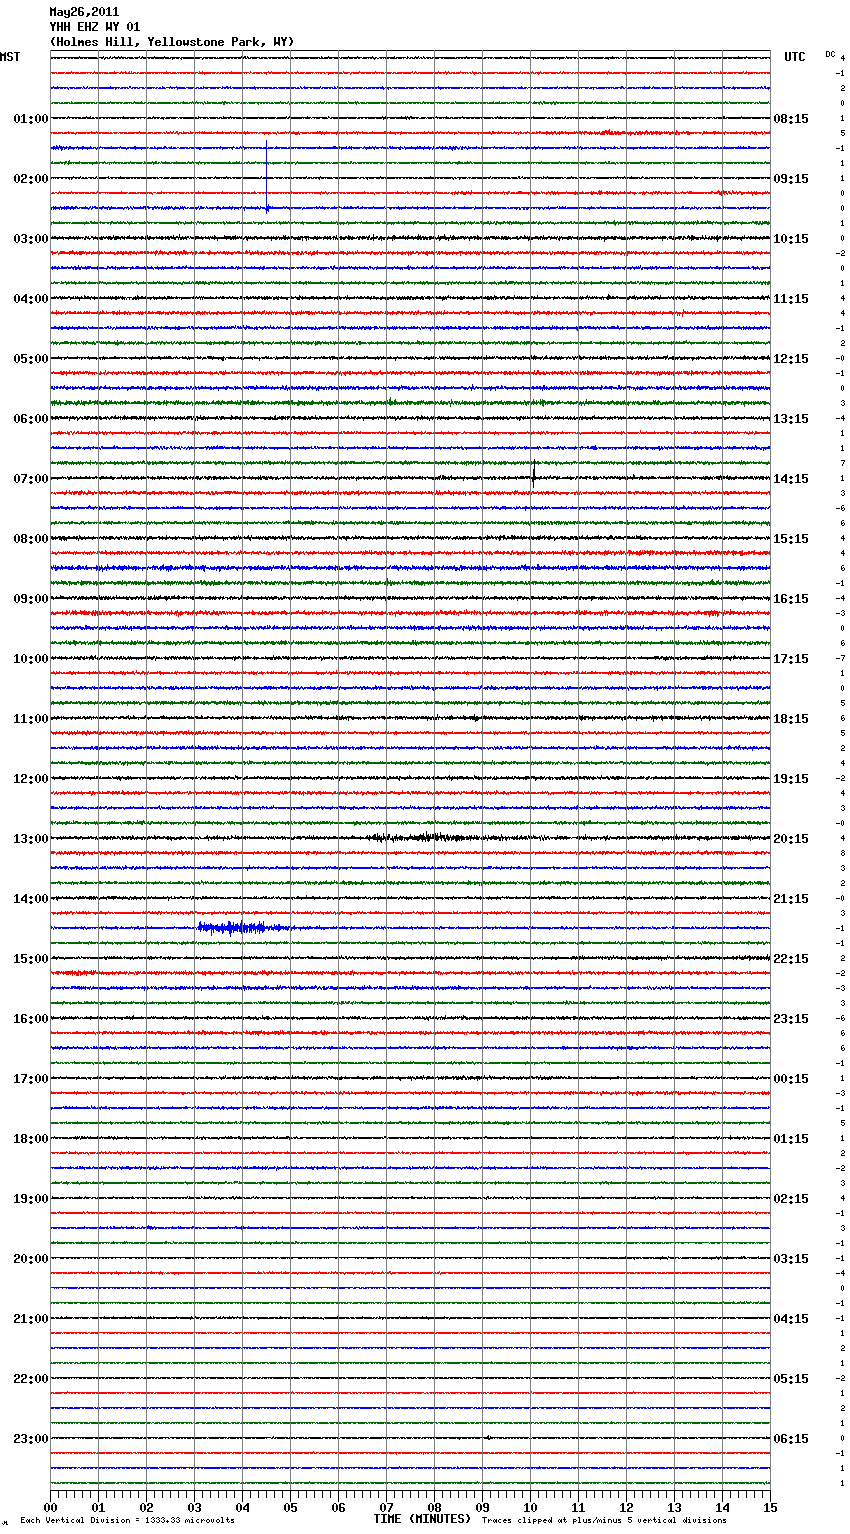Select the station code YHH EHZ WY 01
The image size is (850, 1534).
[95, 27]
